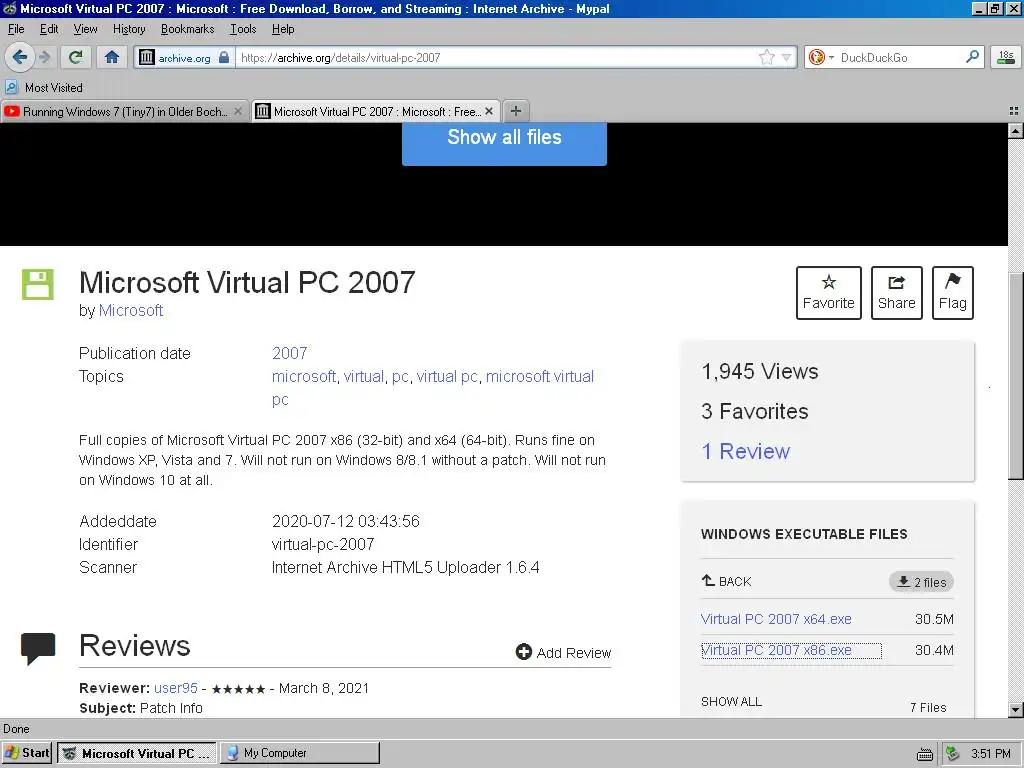Viewport: 1024px width, 768px height.
Task: Bookmark this page with the star icon
Action: (767, 57)
